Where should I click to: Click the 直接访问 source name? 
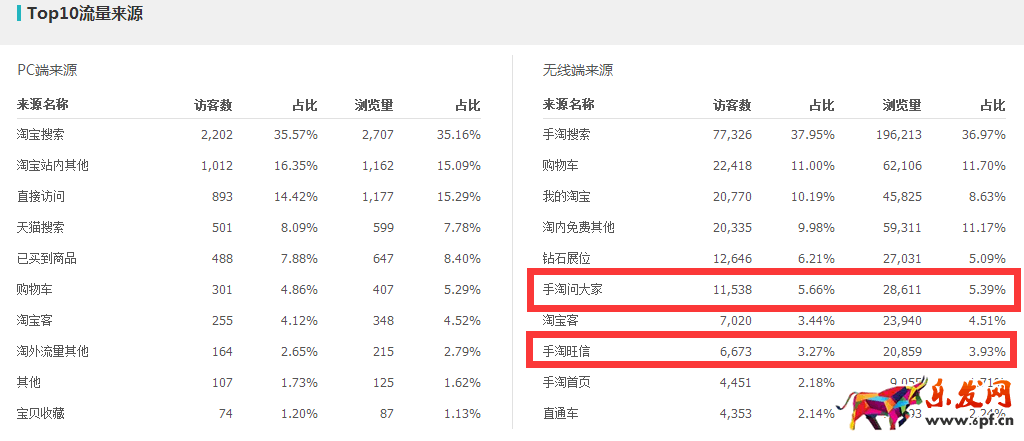click(x=41, y=196)
